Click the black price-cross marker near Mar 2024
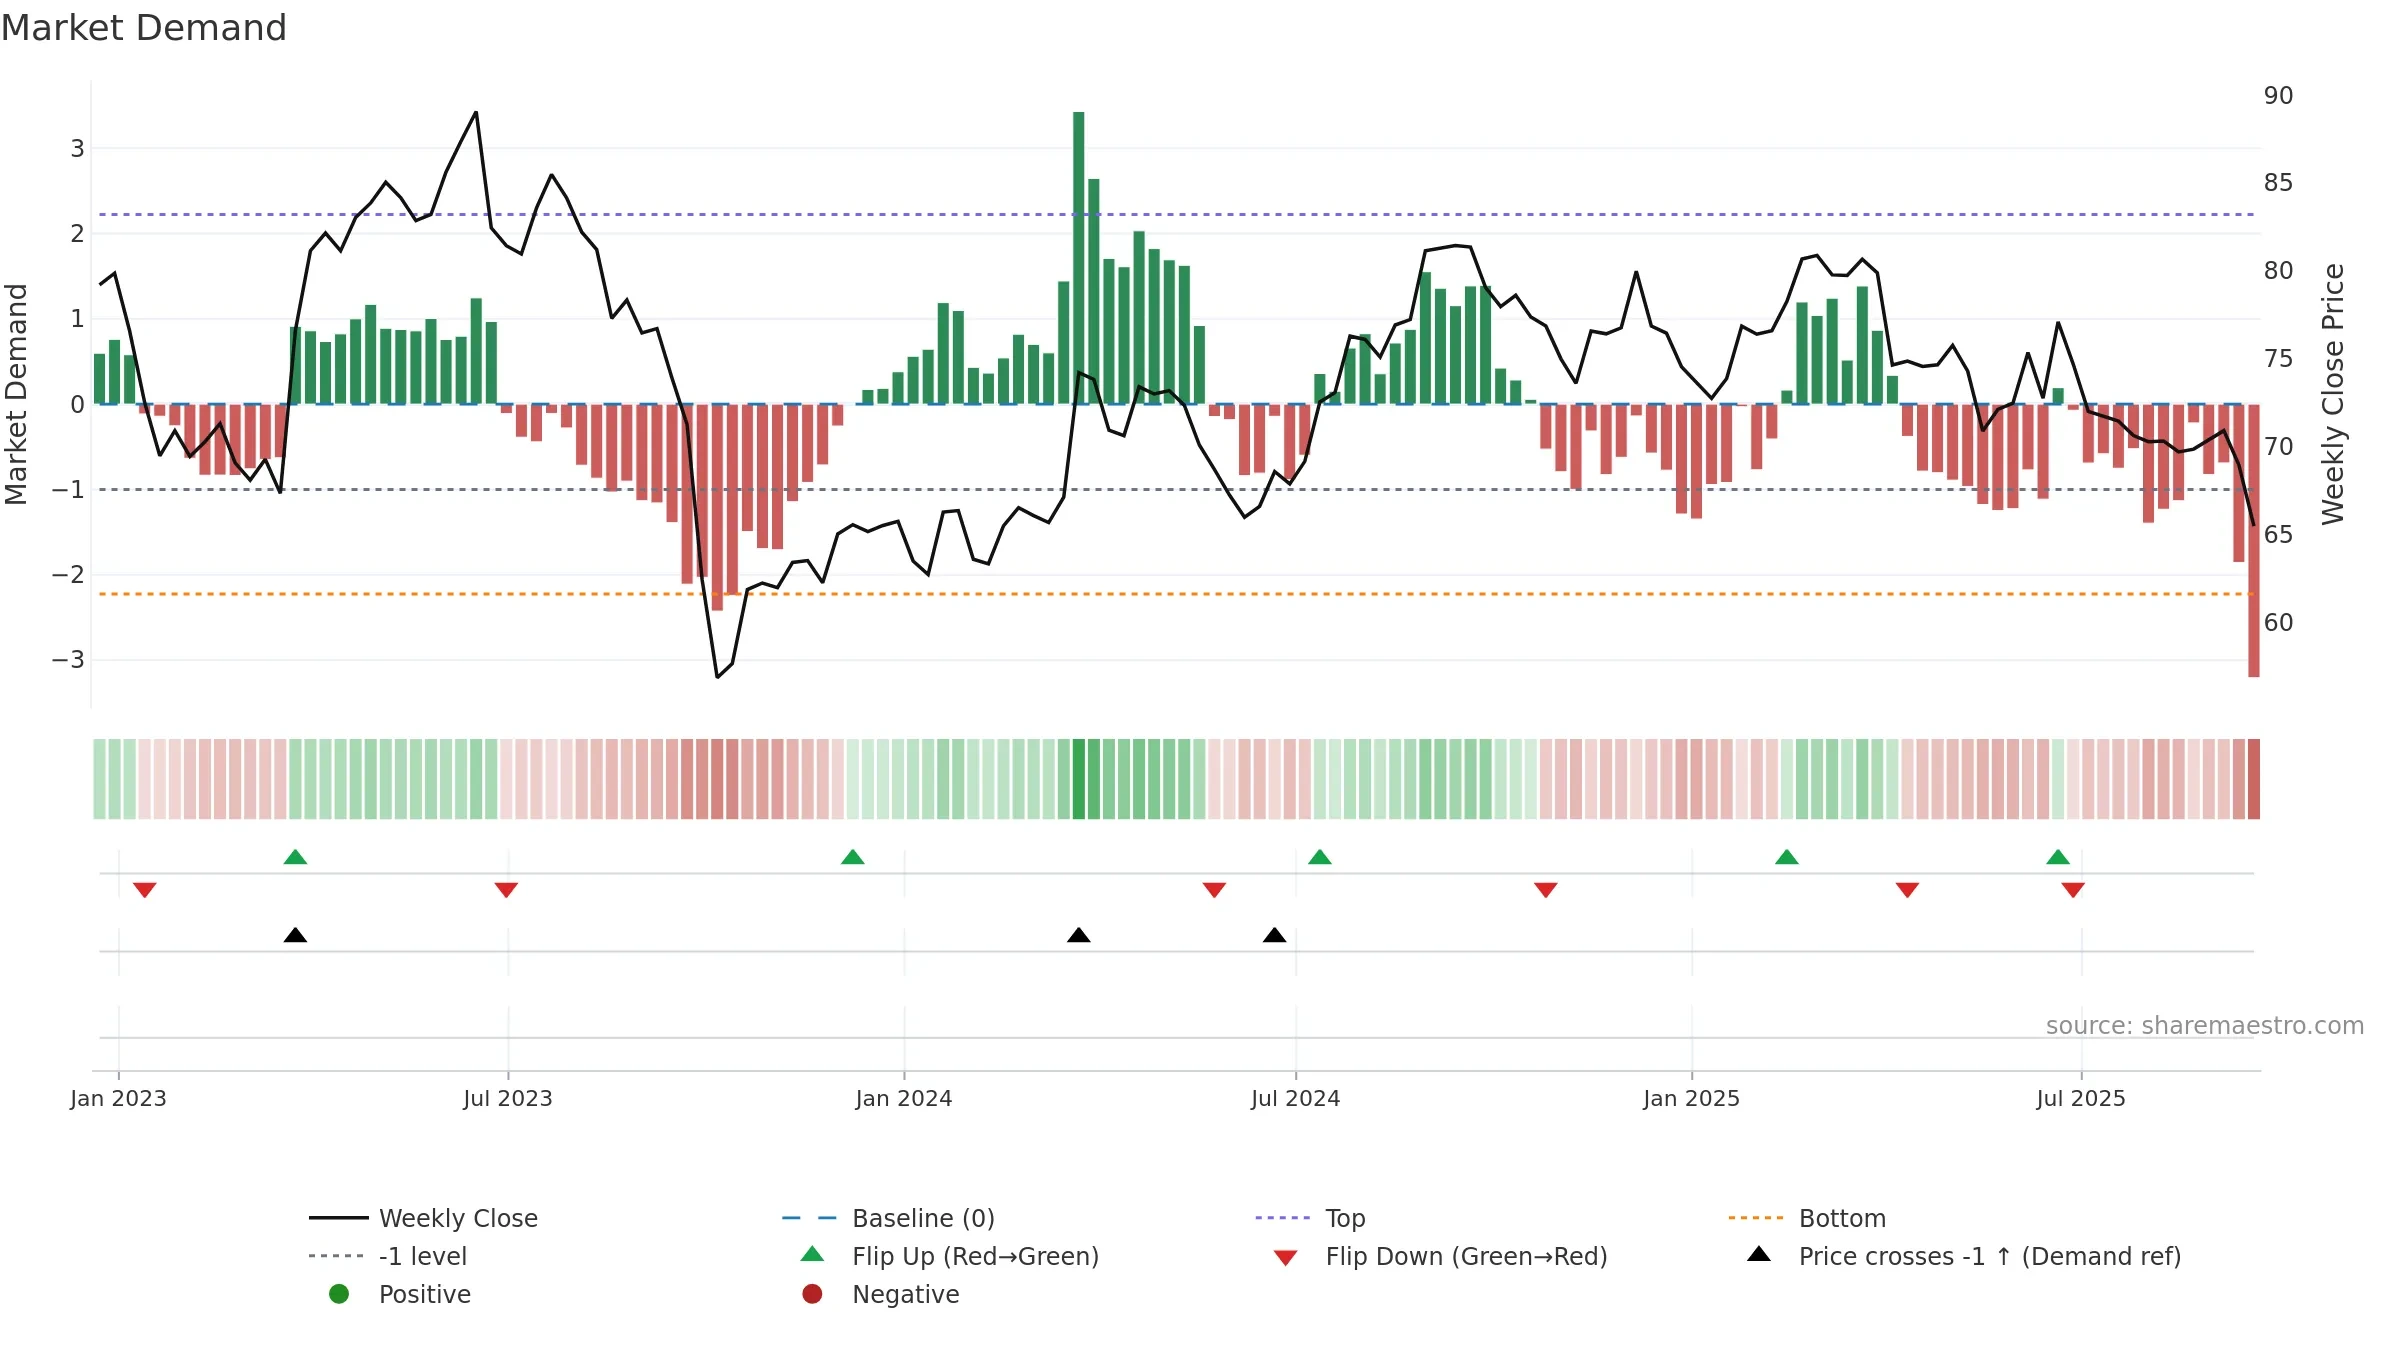2400x1350 pixels. [1079, 935]
